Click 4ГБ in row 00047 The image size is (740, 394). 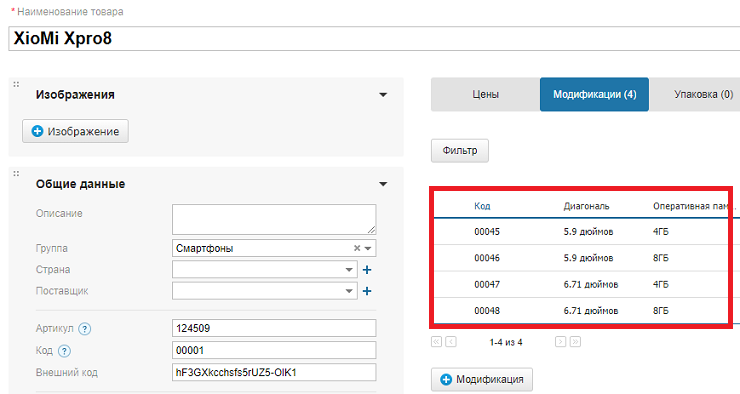tap(661, 285)
